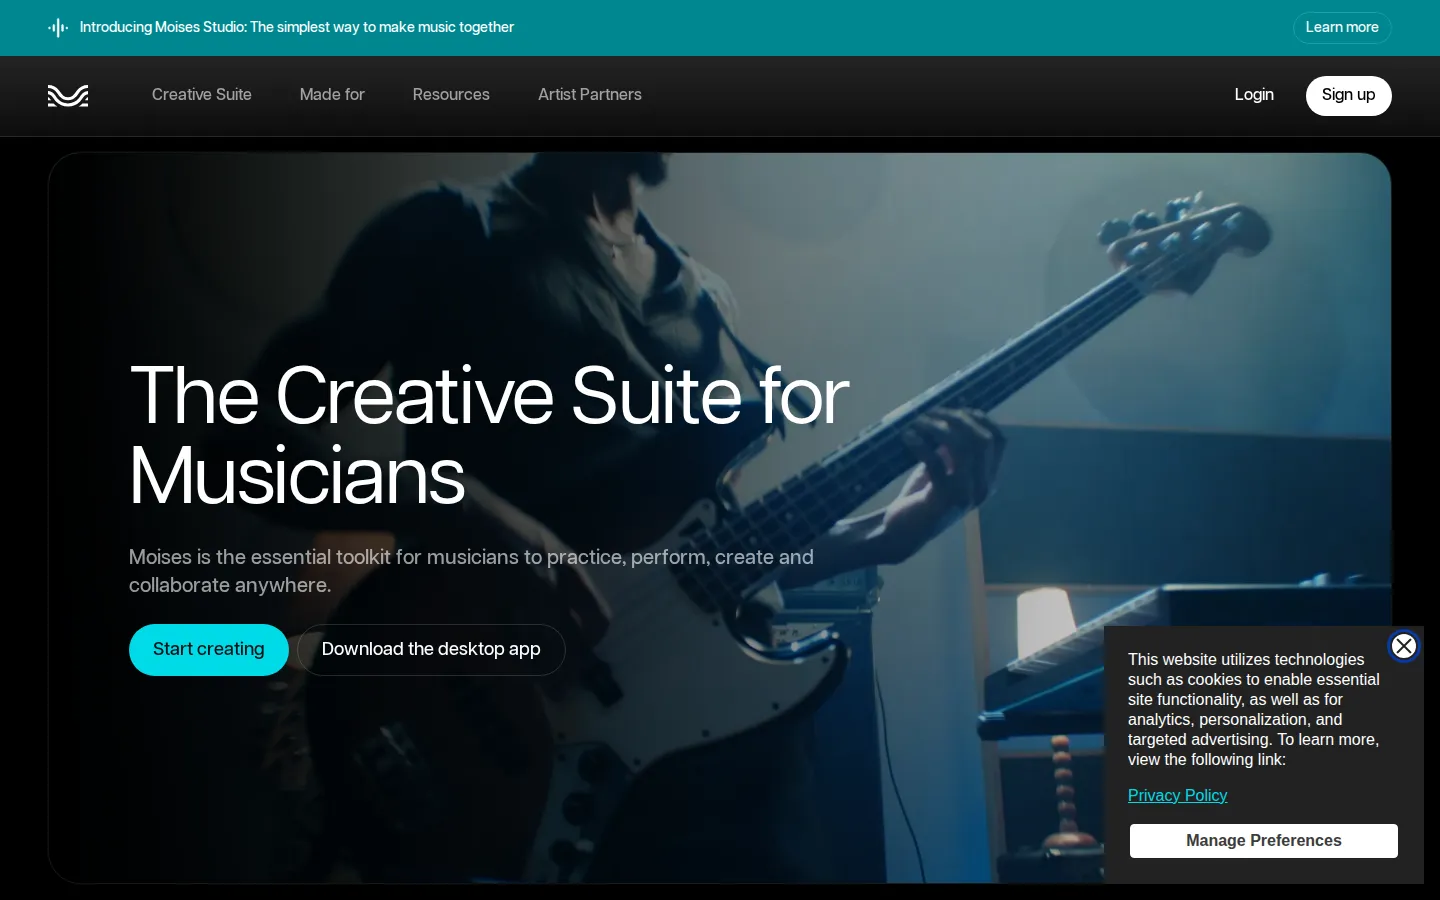The width and height of the screenshot is (1440, 900).
Task: Click the Start creating button
Action: pyautogui.click(x=209, y=650)
